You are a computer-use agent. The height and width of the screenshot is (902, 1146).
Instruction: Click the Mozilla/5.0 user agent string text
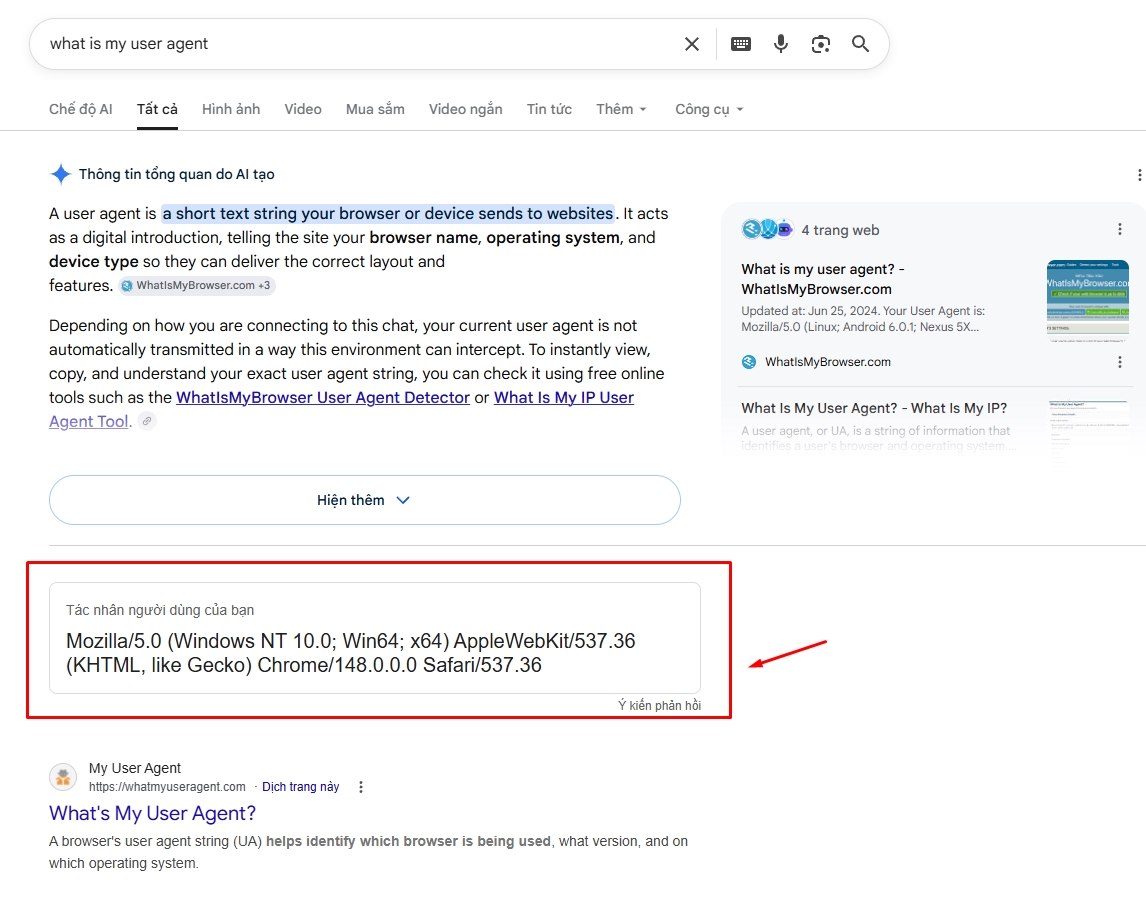tap(351, 653)
